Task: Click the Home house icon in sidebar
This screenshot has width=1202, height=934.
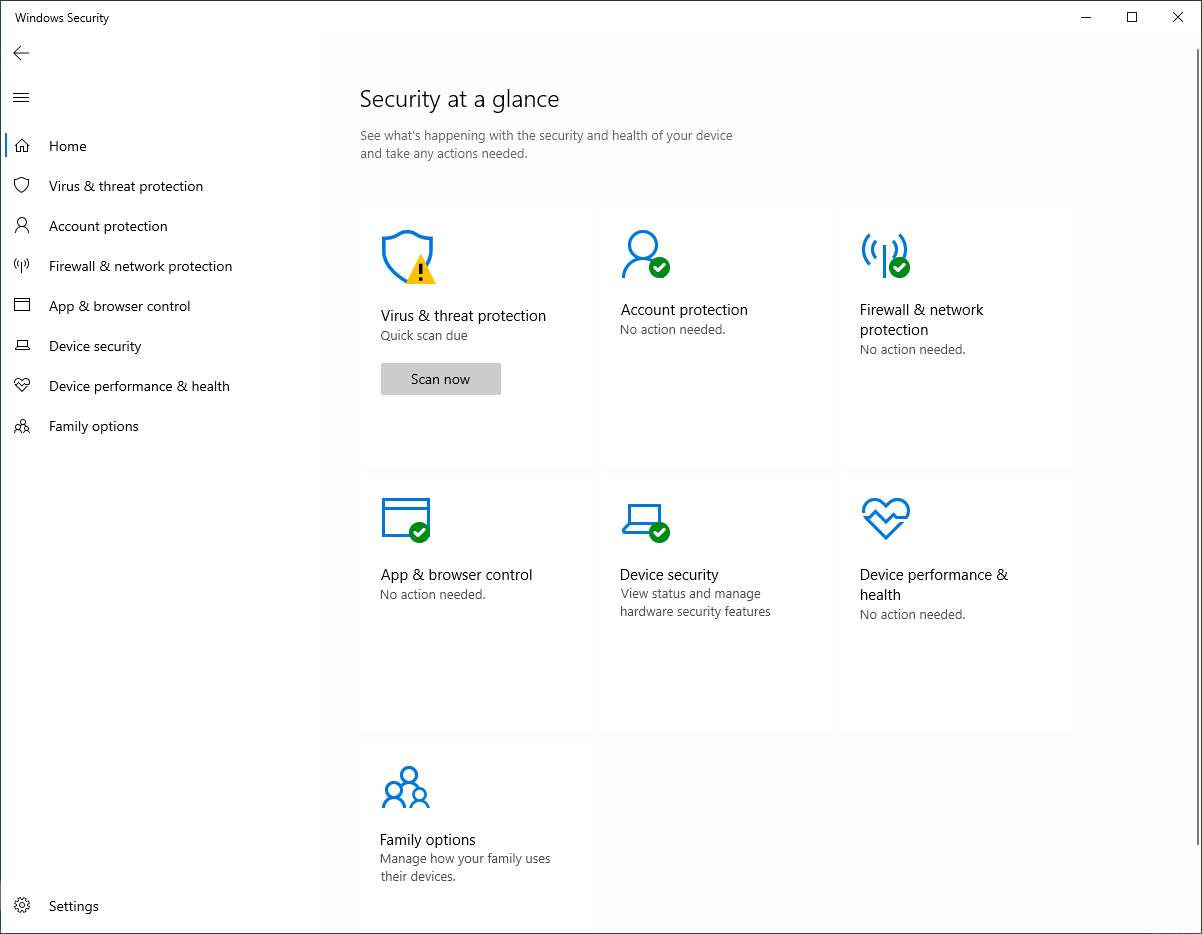Action: click(x=22, y=146)
